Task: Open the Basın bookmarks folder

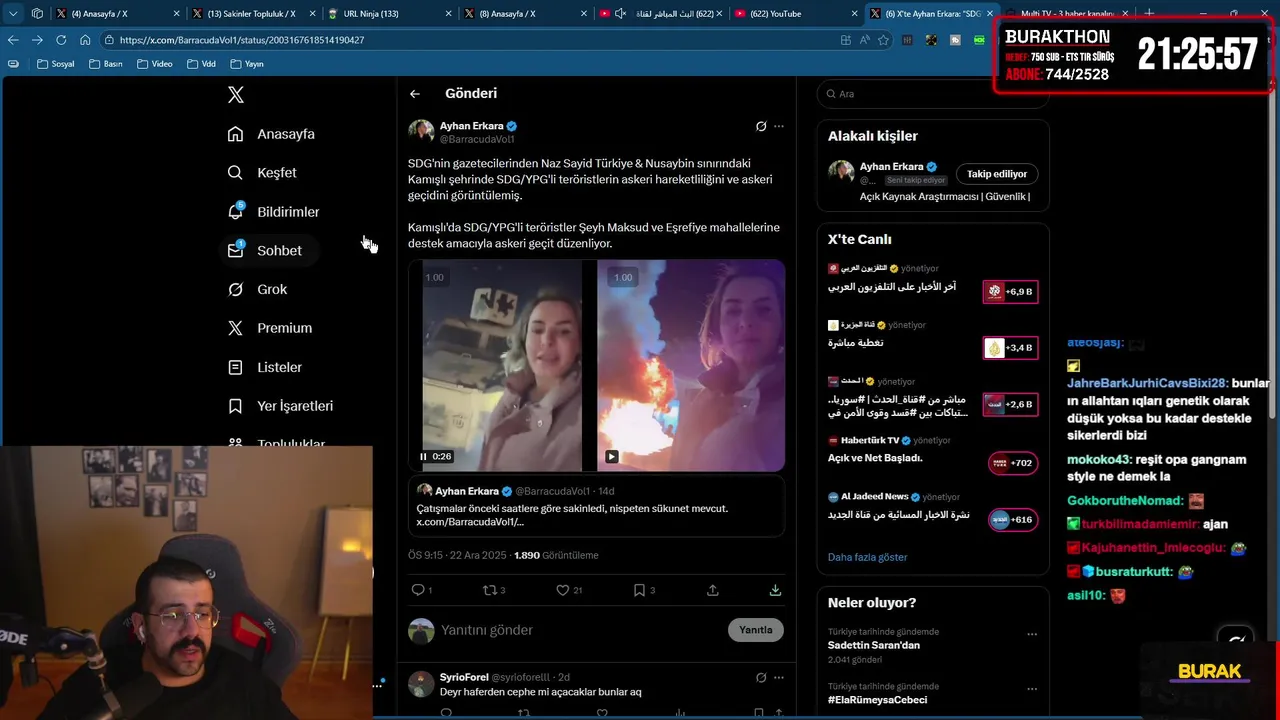Action: 105,64
